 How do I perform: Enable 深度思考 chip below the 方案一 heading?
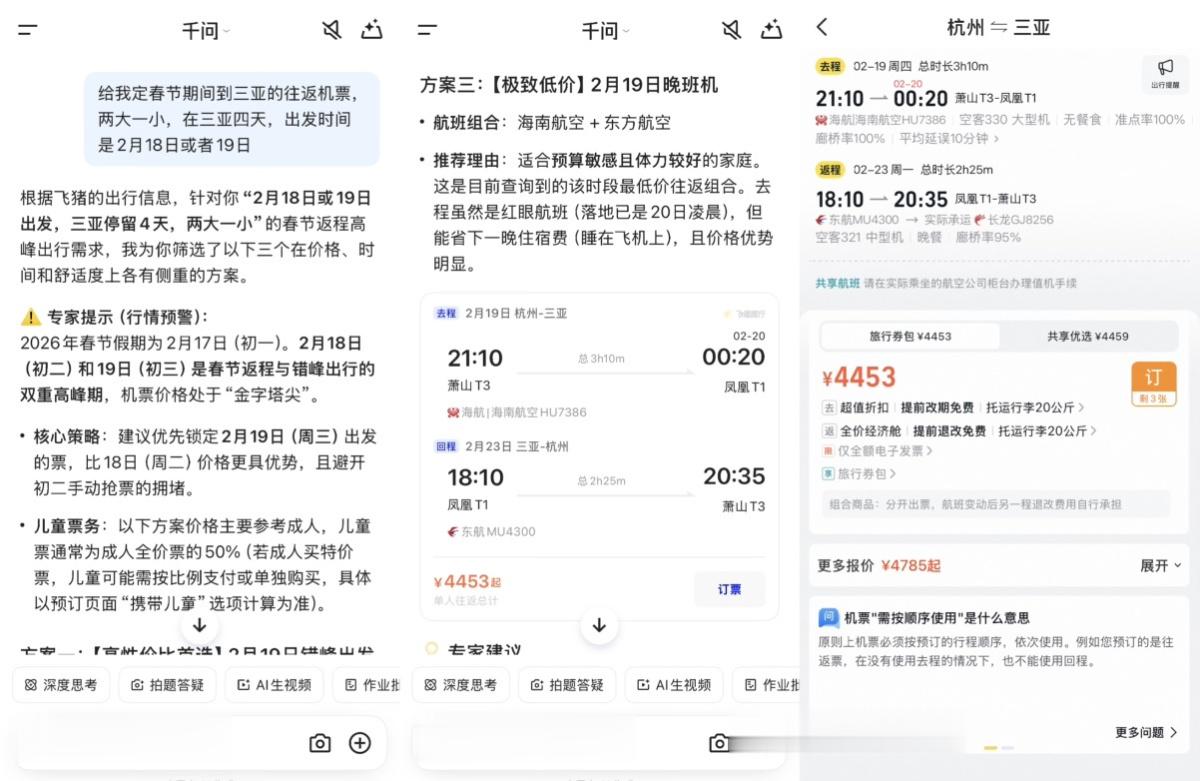(61, 685)
